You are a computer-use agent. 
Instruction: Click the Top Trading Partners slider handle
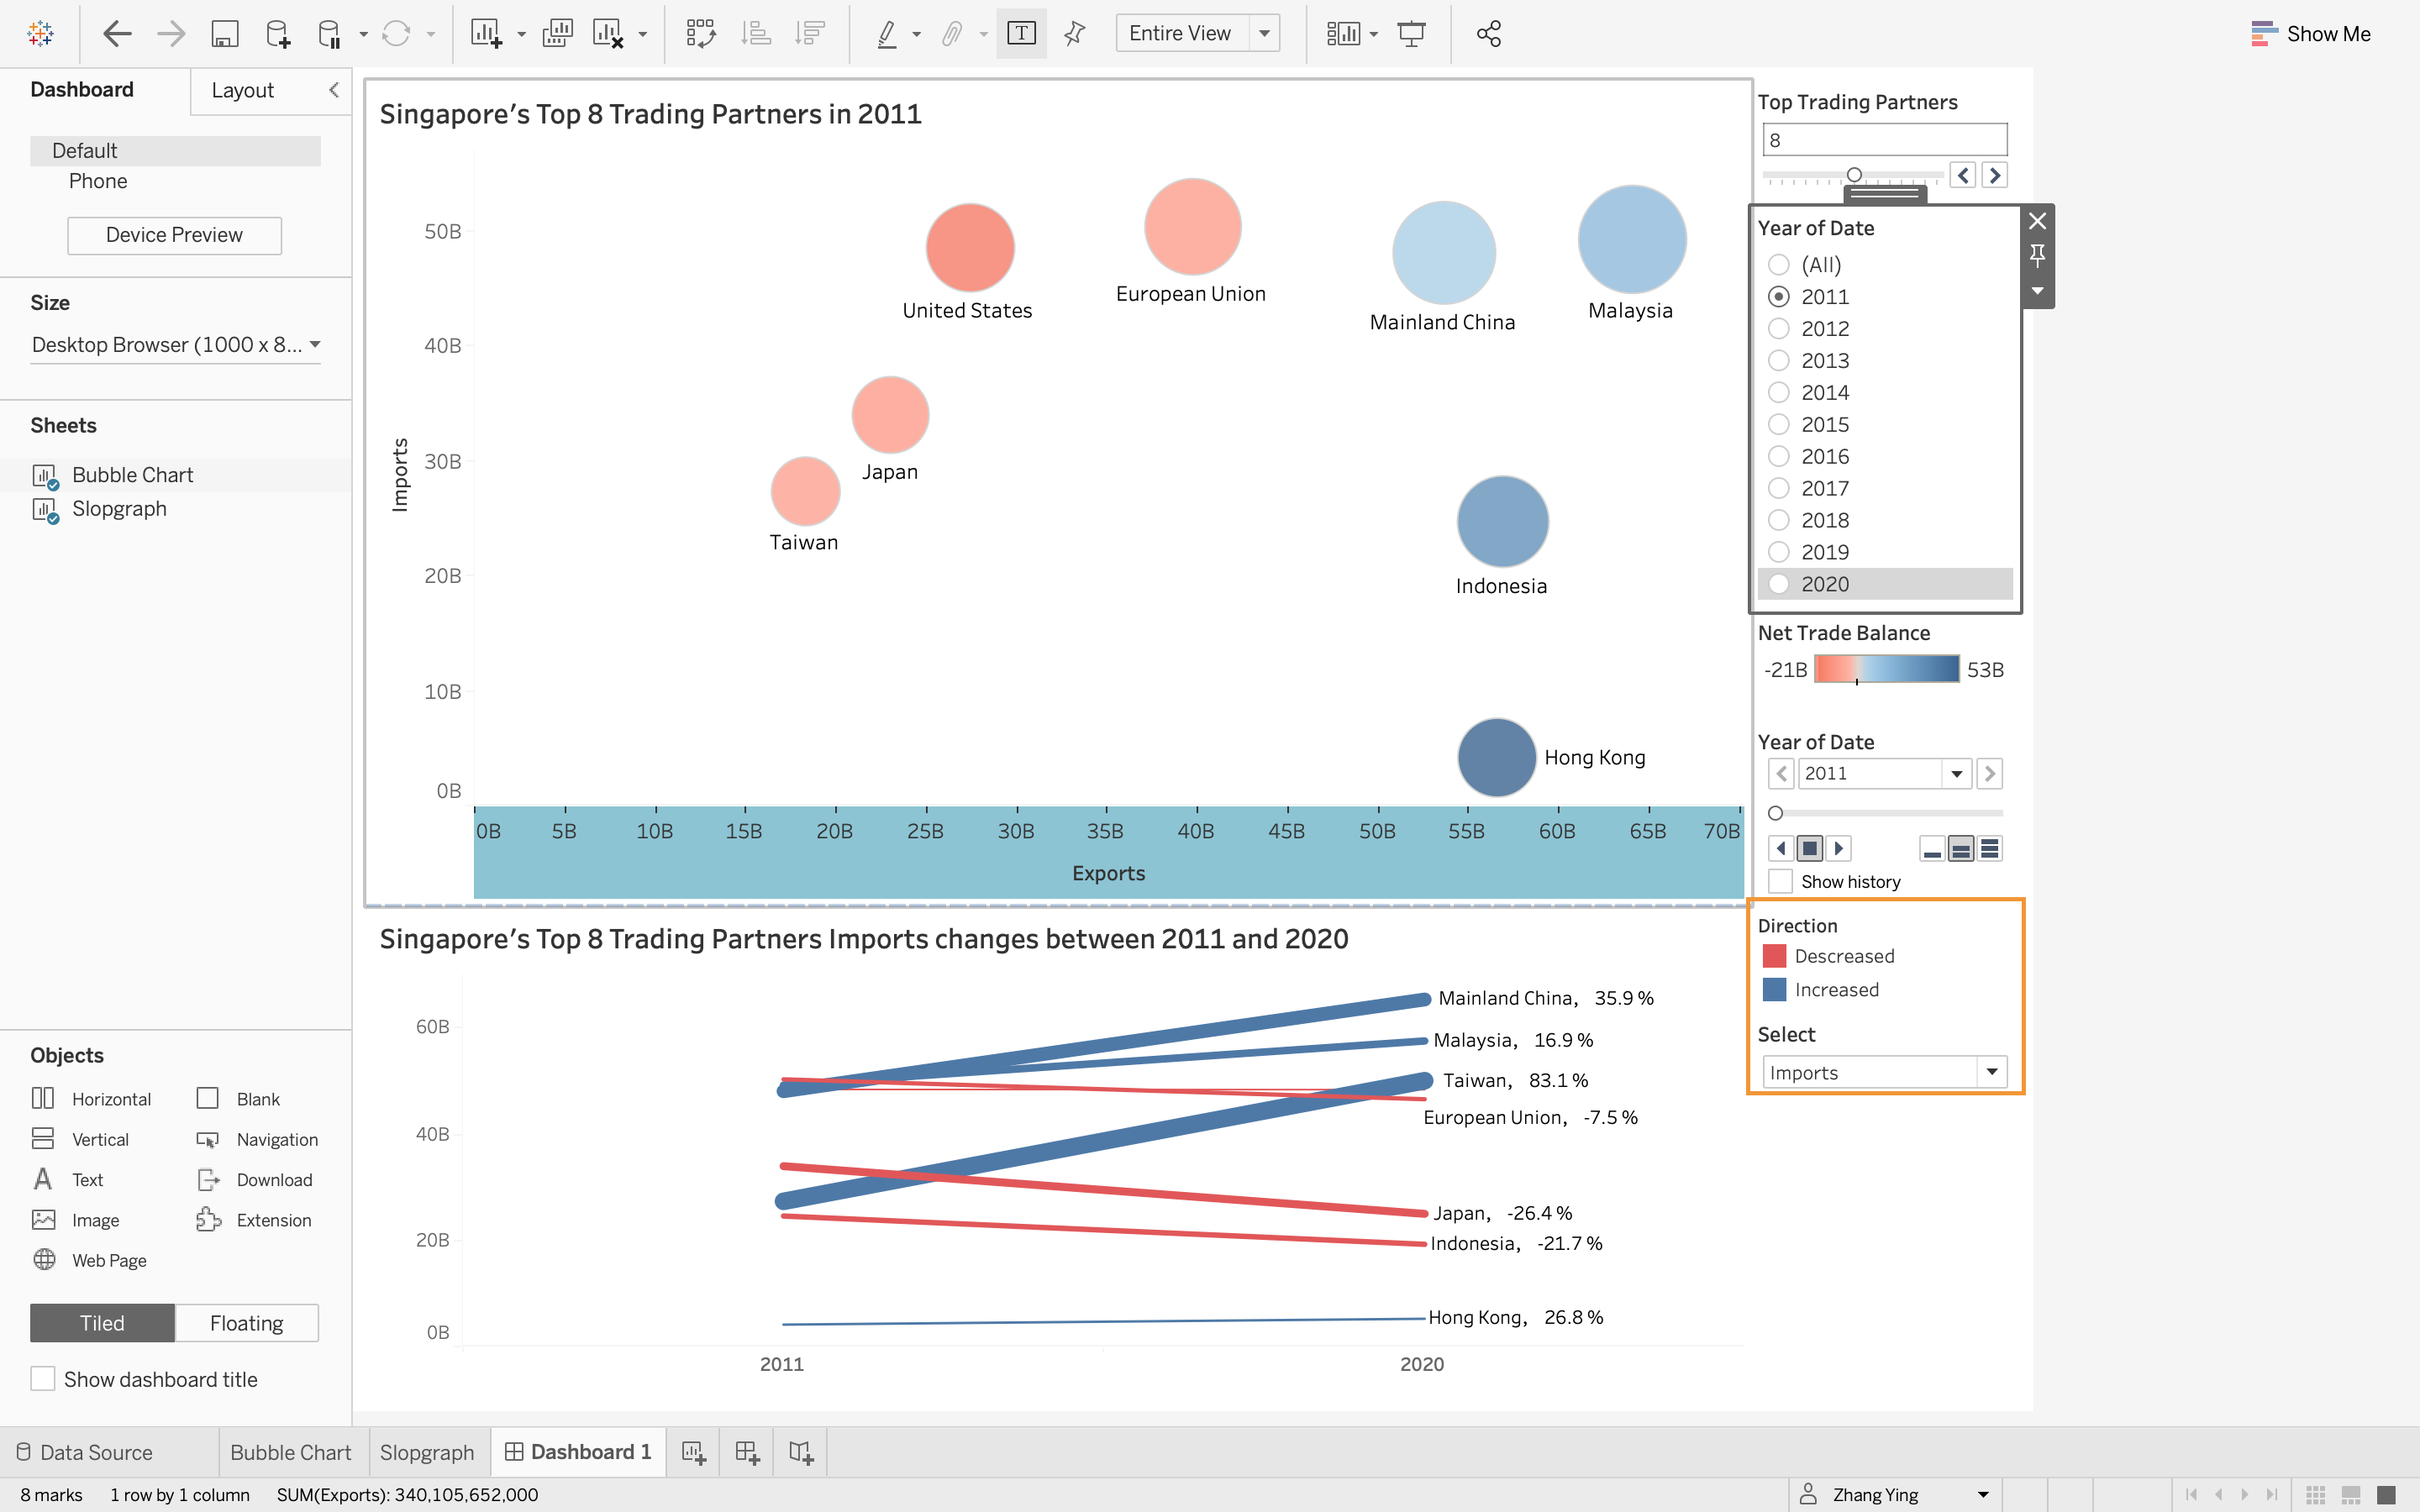point(1854,175)
